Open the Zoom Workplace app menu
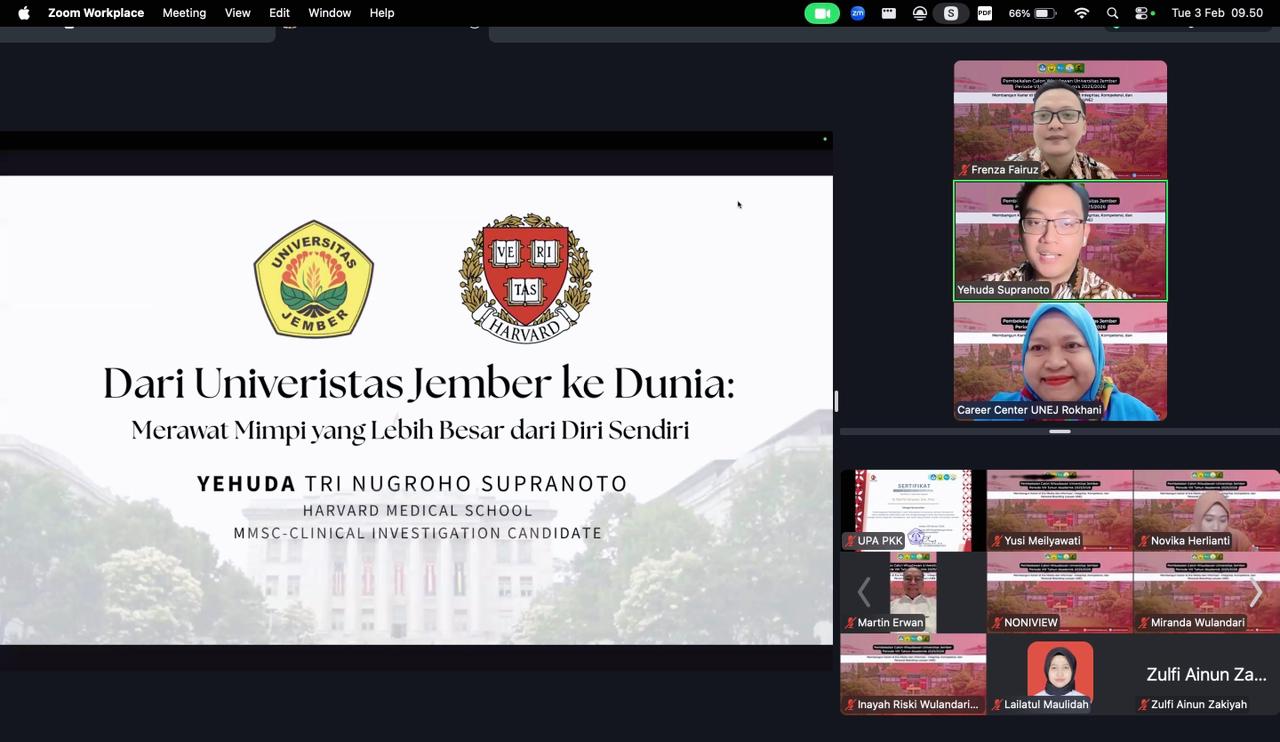Viewport: 1280px width, 742px height. click(x=96, y=13)
